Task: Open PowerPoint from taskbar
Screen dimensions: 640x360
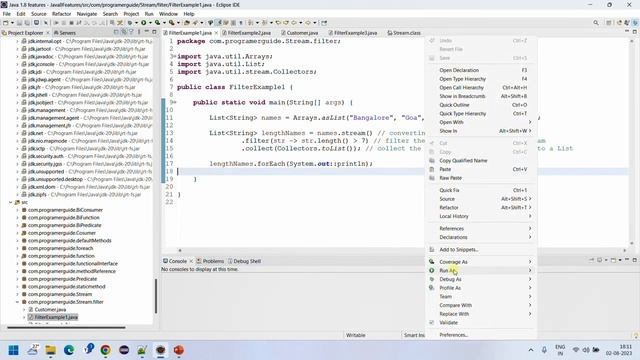Action: tap(178, 350)
